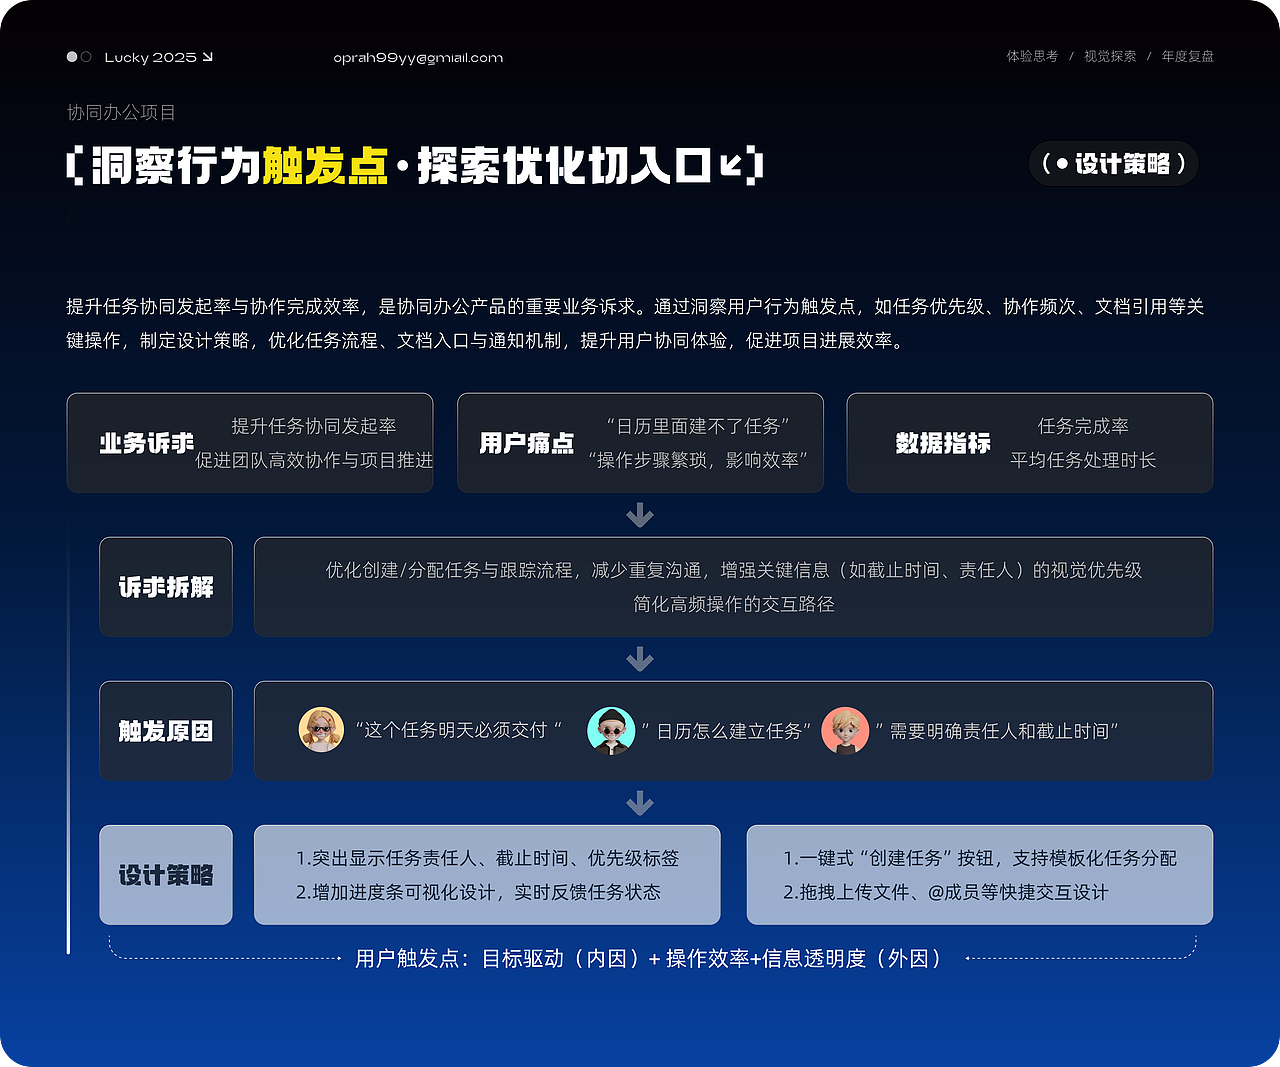Click the 数据指标 card
This screenshot has width=1280, height=1067.
[x=1029, y=442]
